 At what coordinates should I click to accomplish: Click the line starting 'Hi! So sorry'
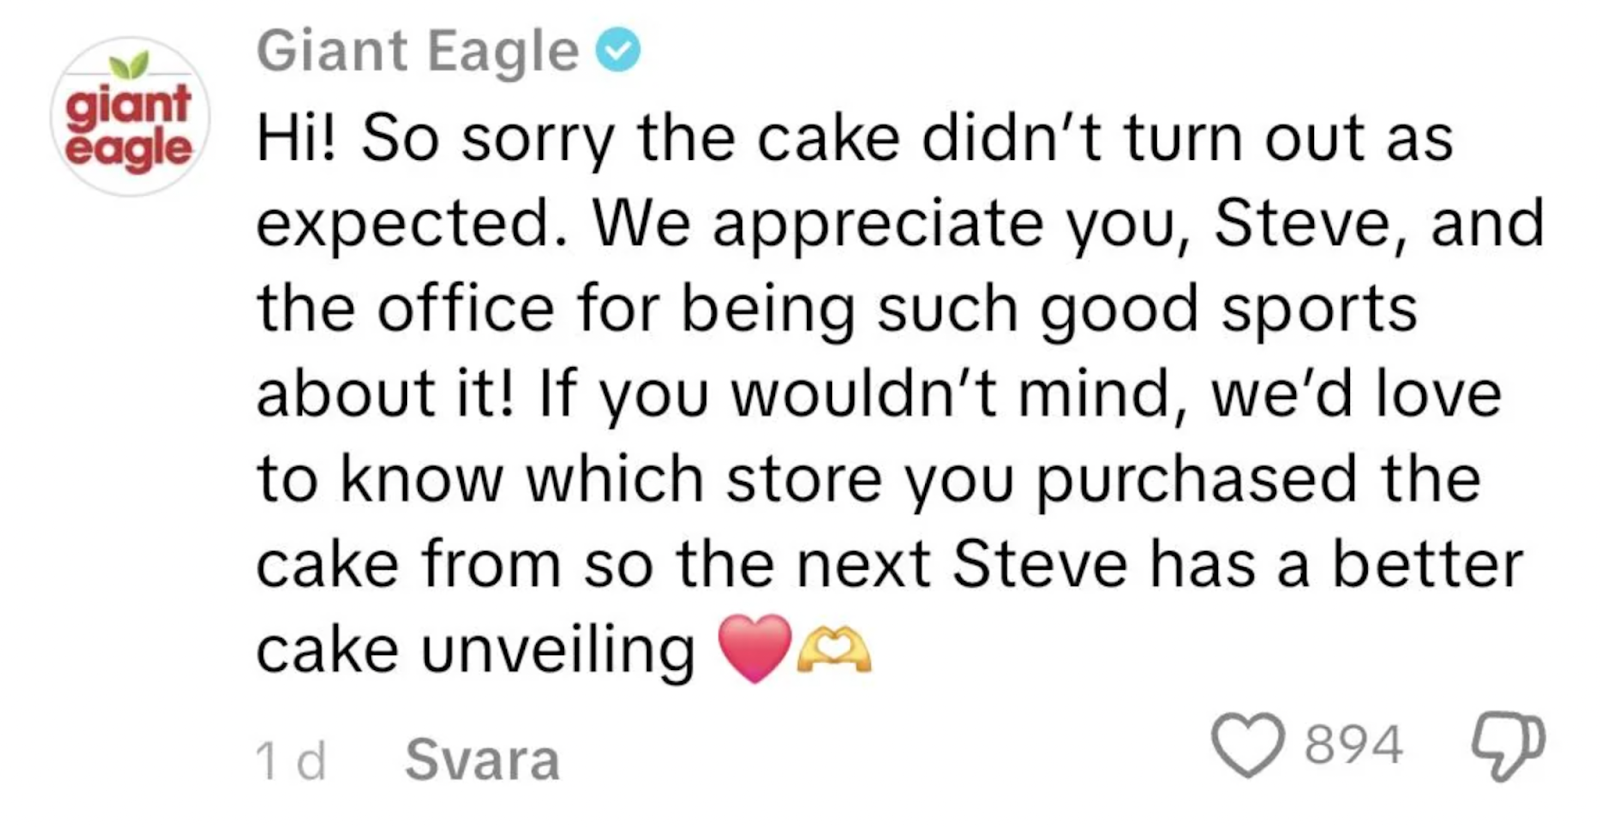(854, 138)
